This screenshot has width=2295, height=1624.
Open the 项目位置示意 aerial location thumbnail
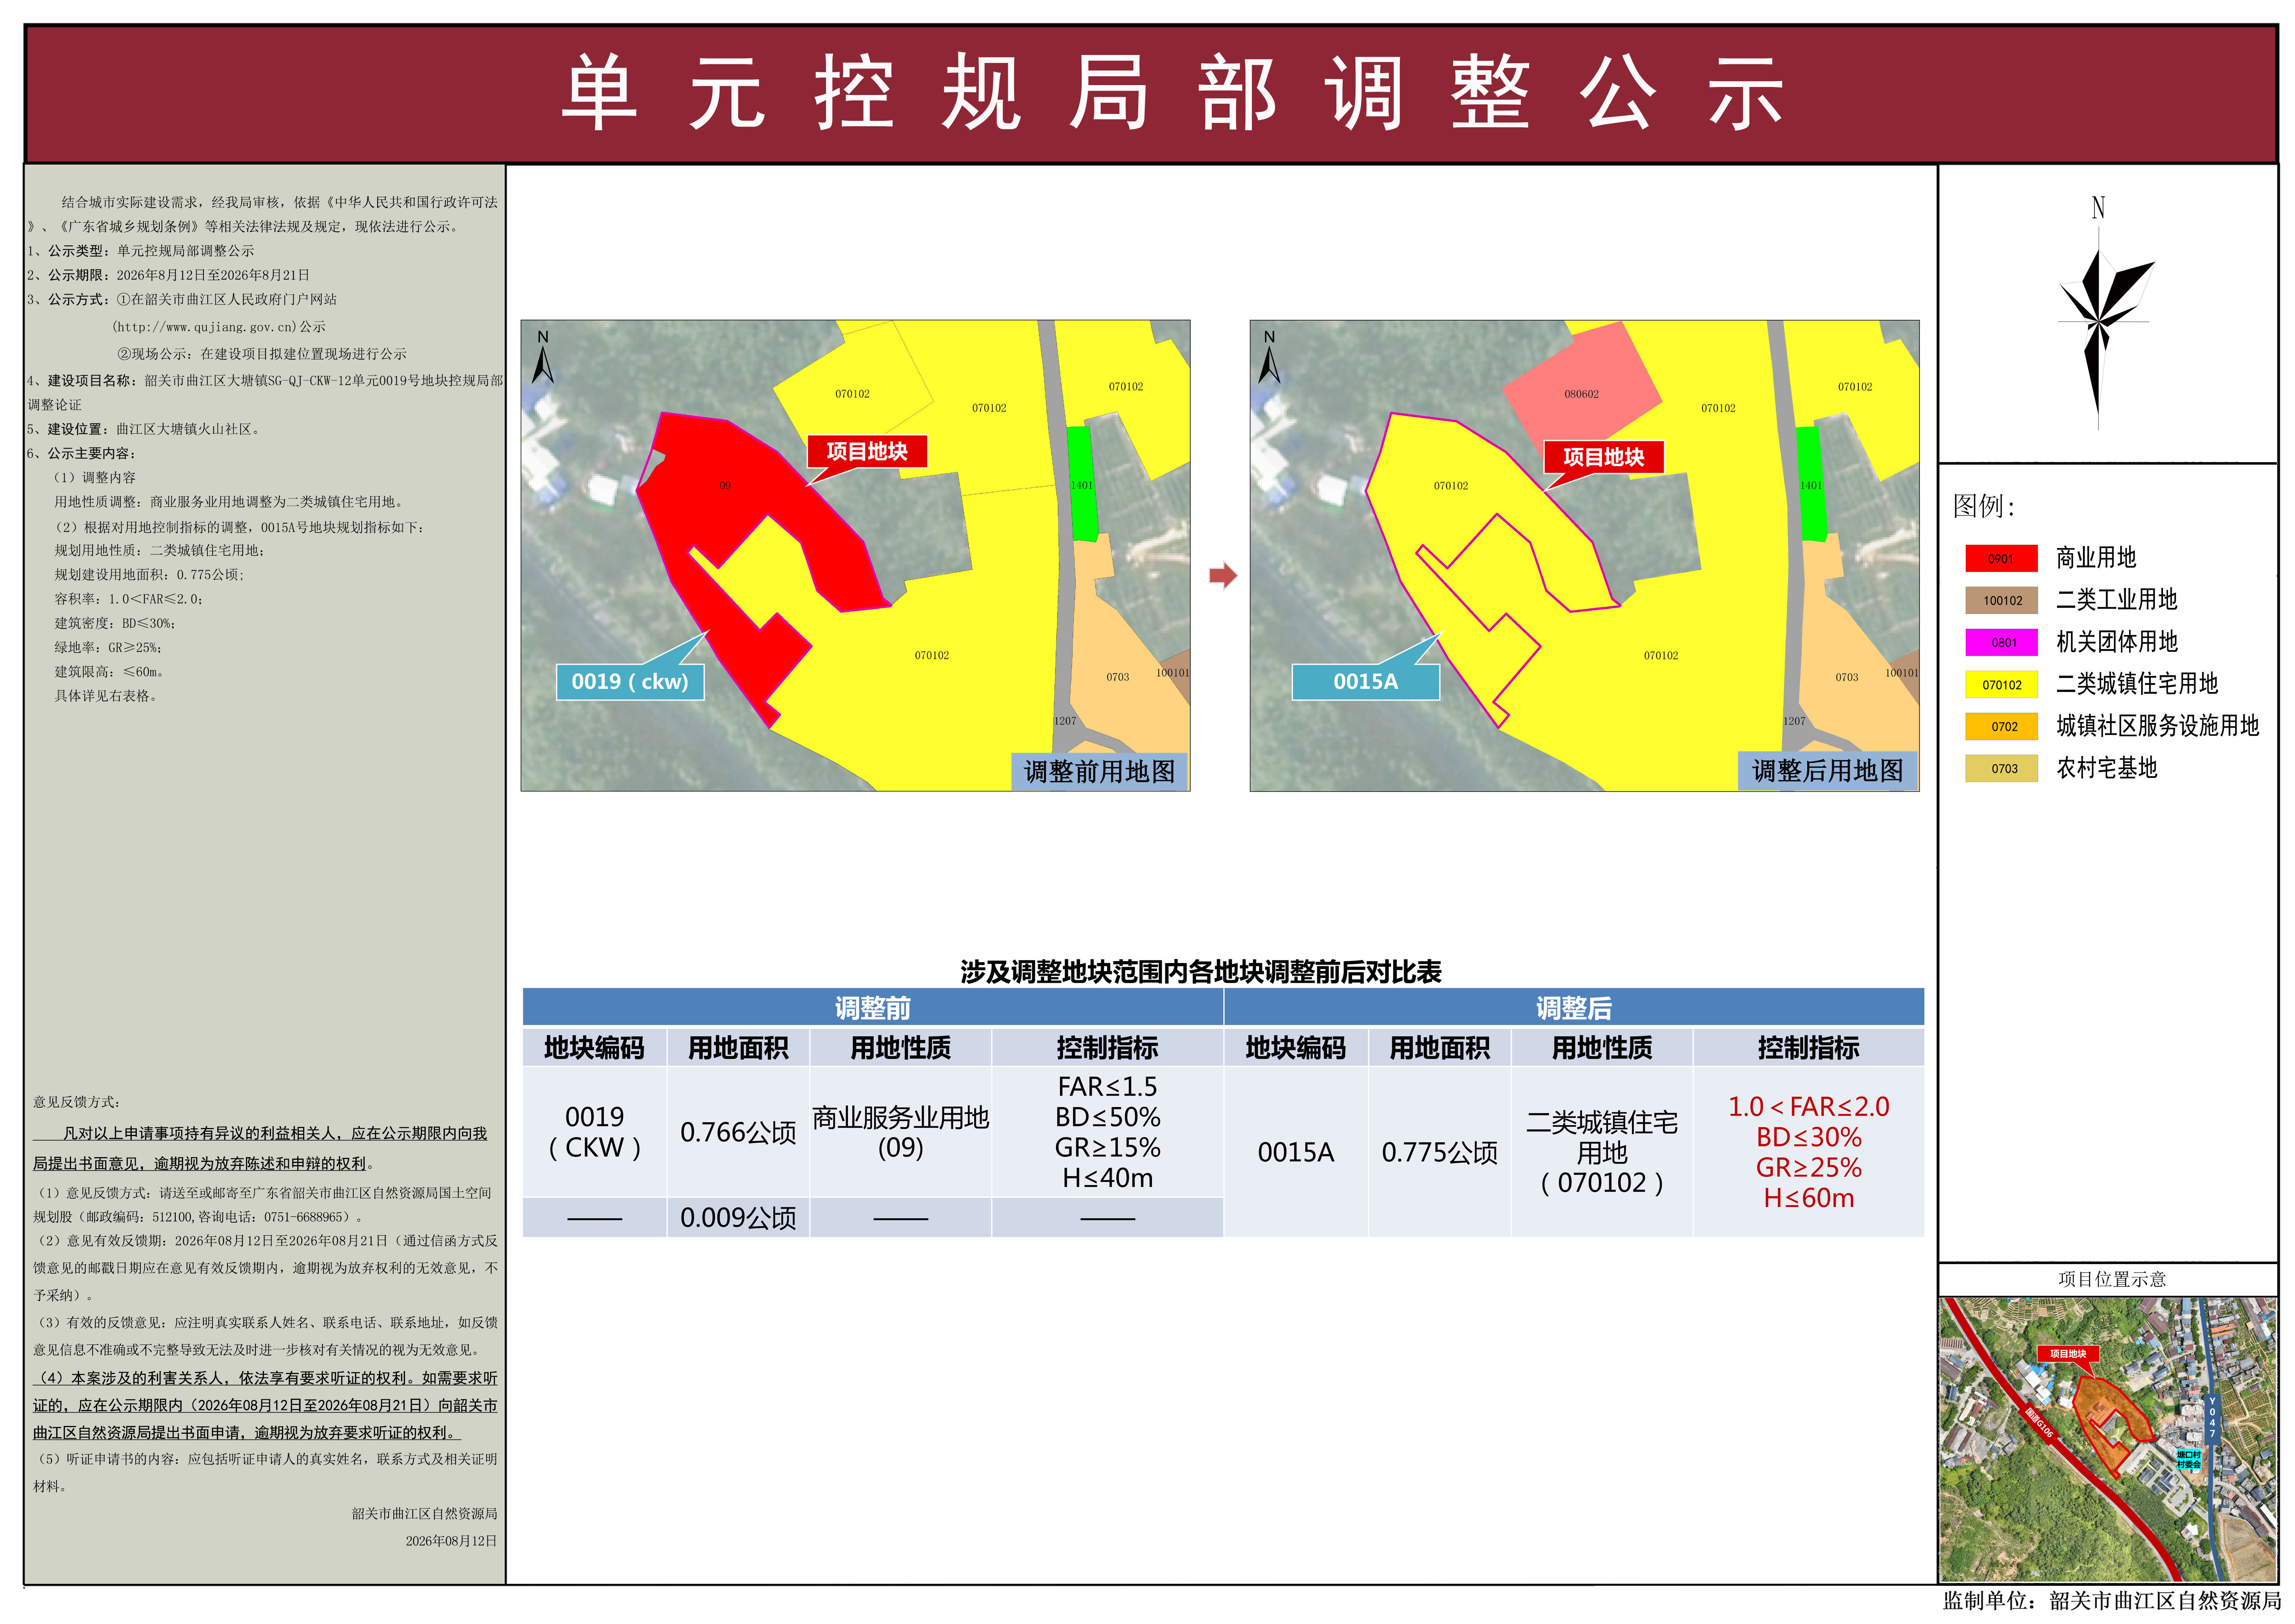coord(2108,1439)
